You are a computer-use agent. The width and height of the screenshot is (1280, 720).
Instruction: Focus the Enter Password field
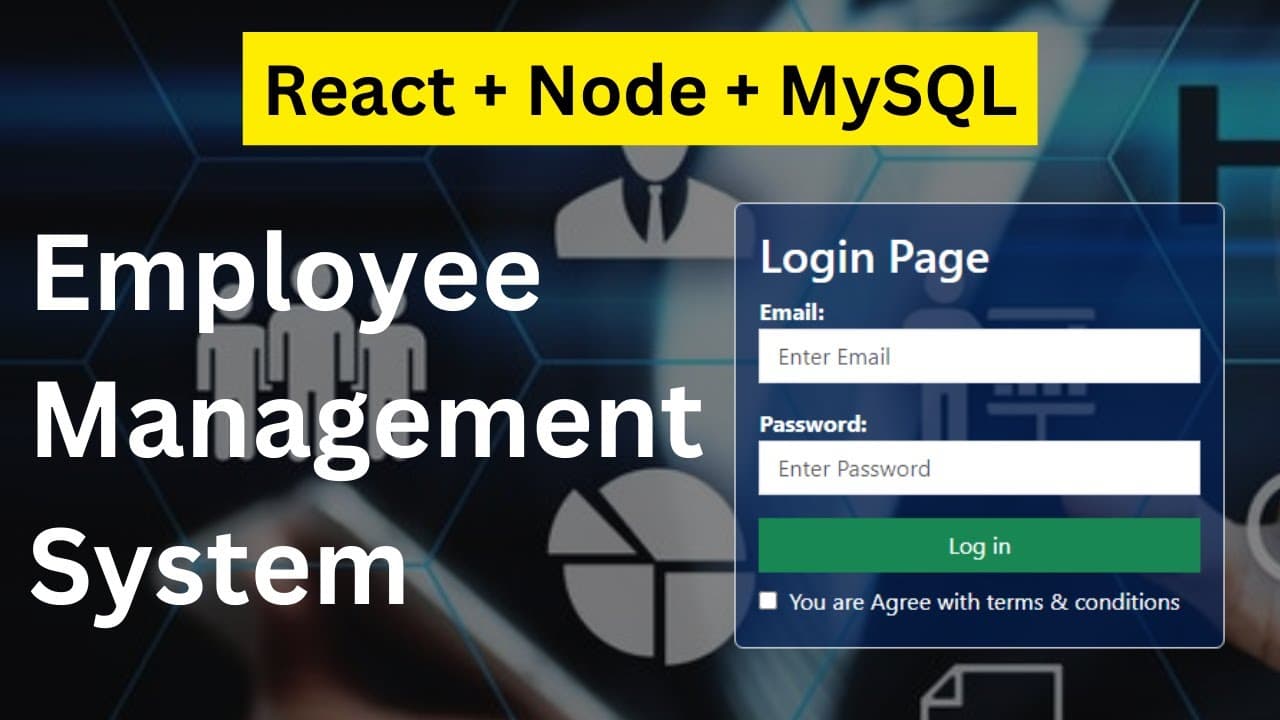coord(979,468)
